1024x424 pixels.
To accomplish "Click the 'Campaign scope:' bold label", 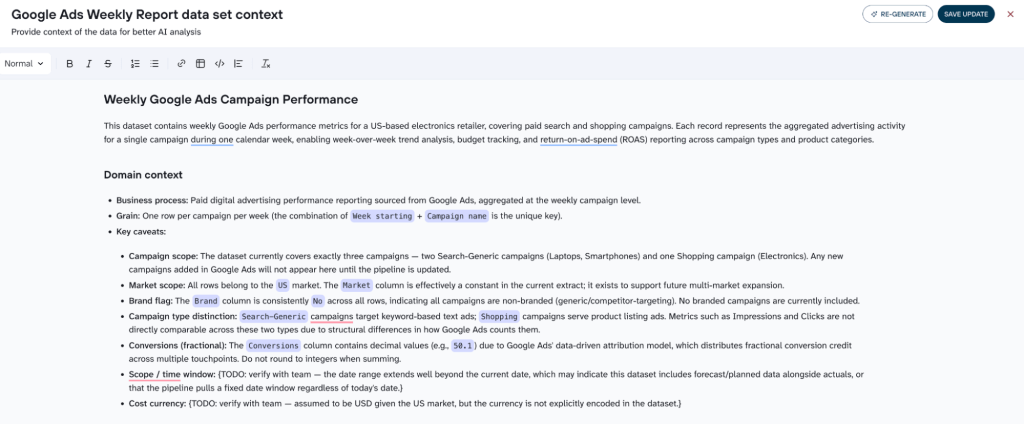I will (x=163, y=257).
